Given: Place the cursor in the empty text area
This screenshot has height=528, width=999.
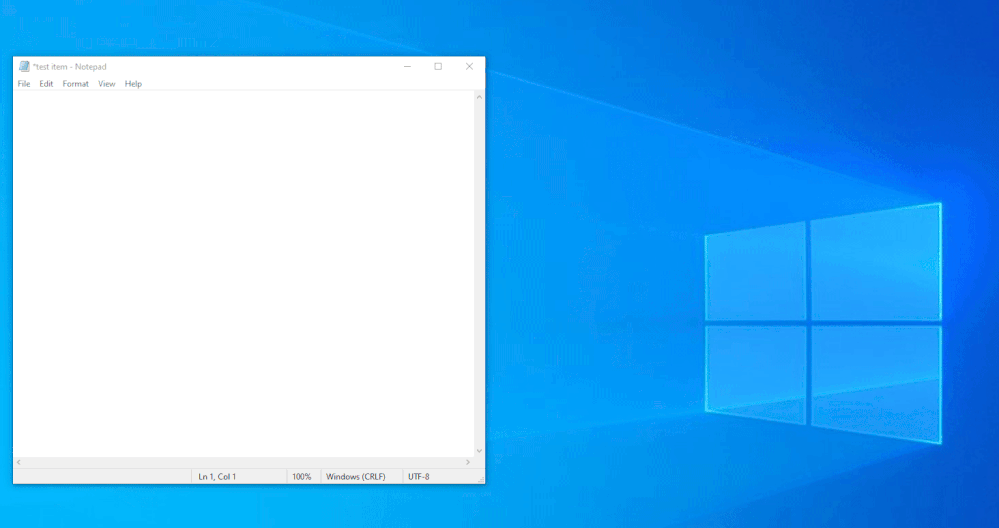Looking at the screenshot, I should [240, 270].
